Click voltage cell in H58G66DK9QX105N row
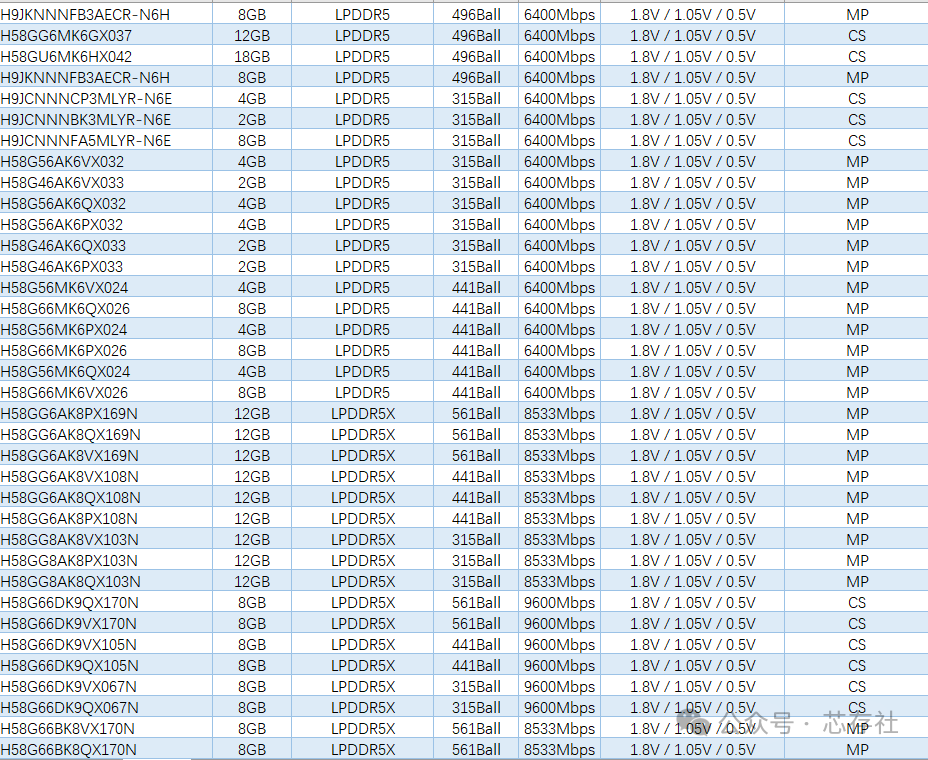This screenshot has height=760, width=928. (693, 666)
